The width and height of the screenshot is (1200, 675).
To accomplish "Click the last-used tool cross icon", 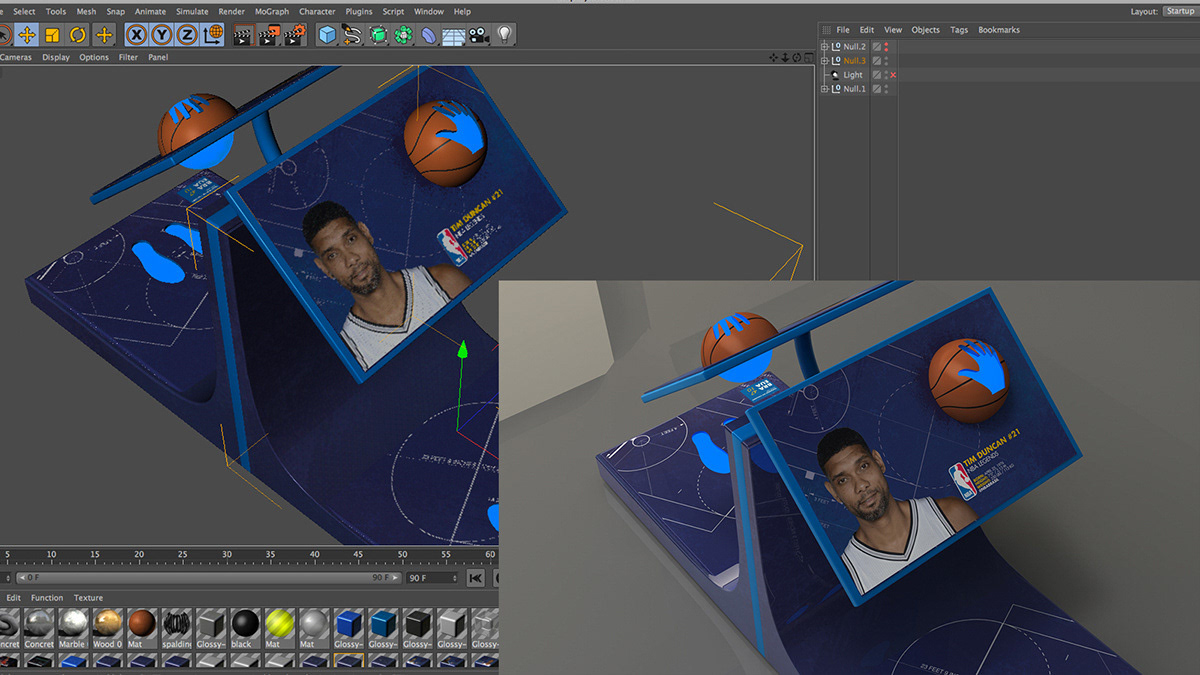I will tap(104, 35).
